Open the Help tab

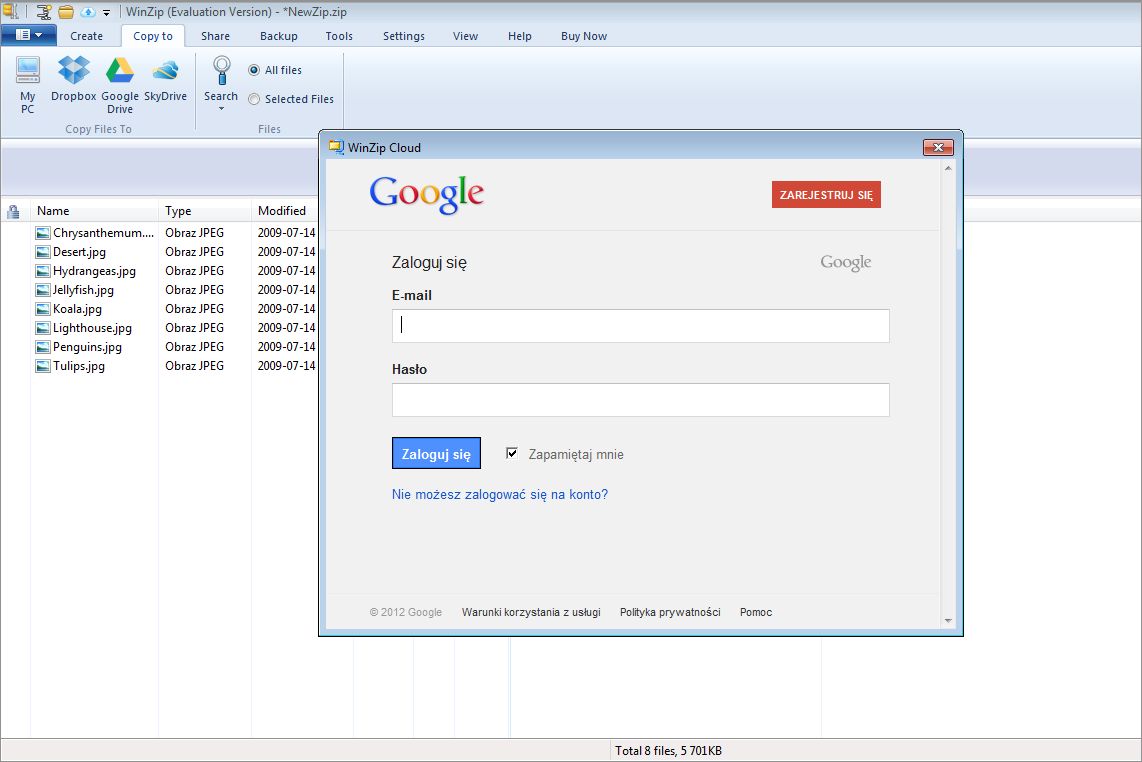(x=520, y=36)
